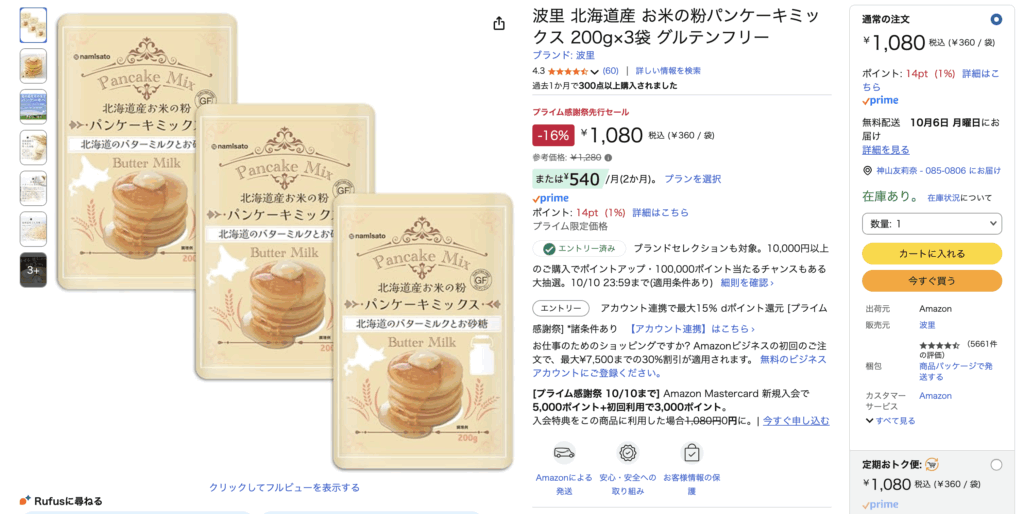Click the カートに入れる button

coord(931,253)
